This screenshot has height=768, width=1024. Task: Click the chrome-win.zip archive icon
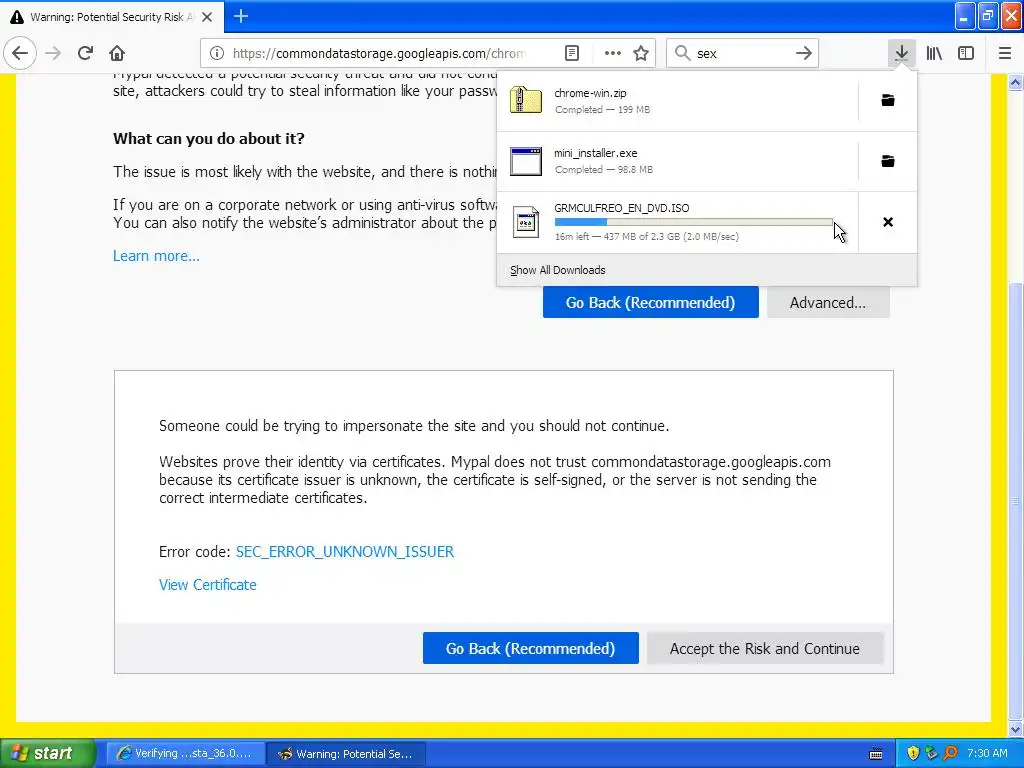[526, 100]
